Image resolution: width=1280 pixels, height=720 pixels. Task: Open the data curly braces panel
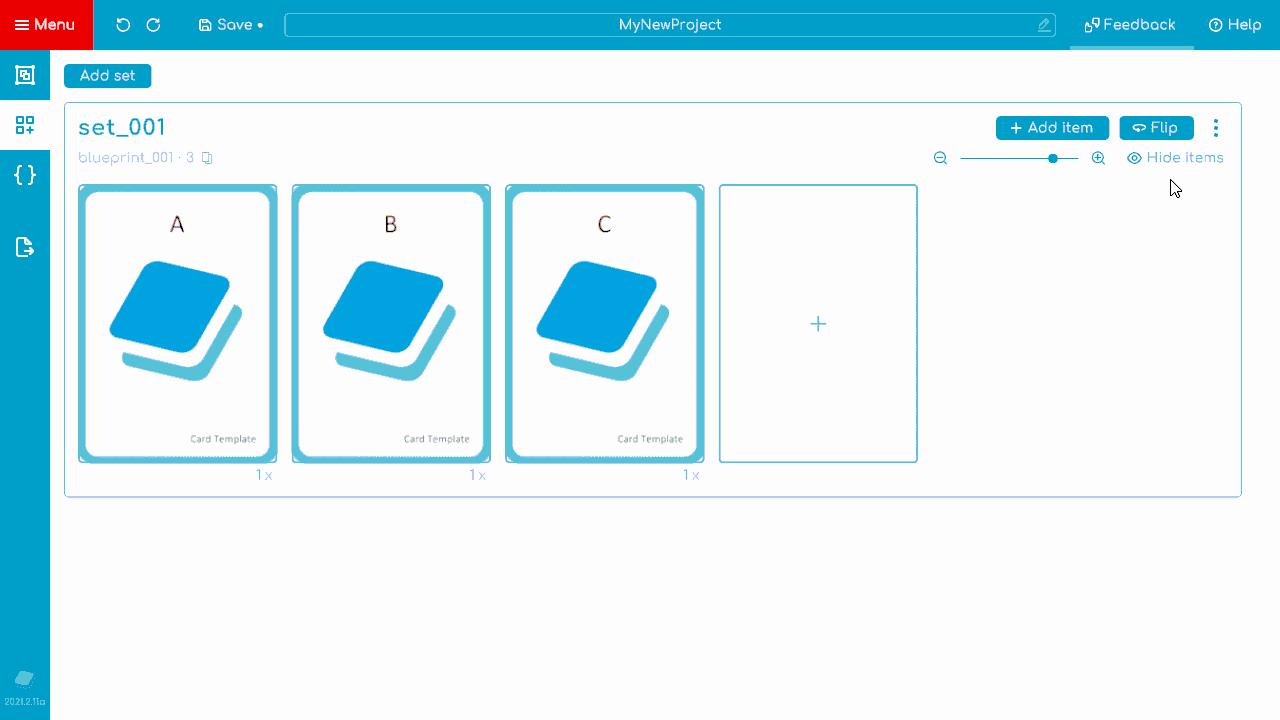[x=25, y=175]
